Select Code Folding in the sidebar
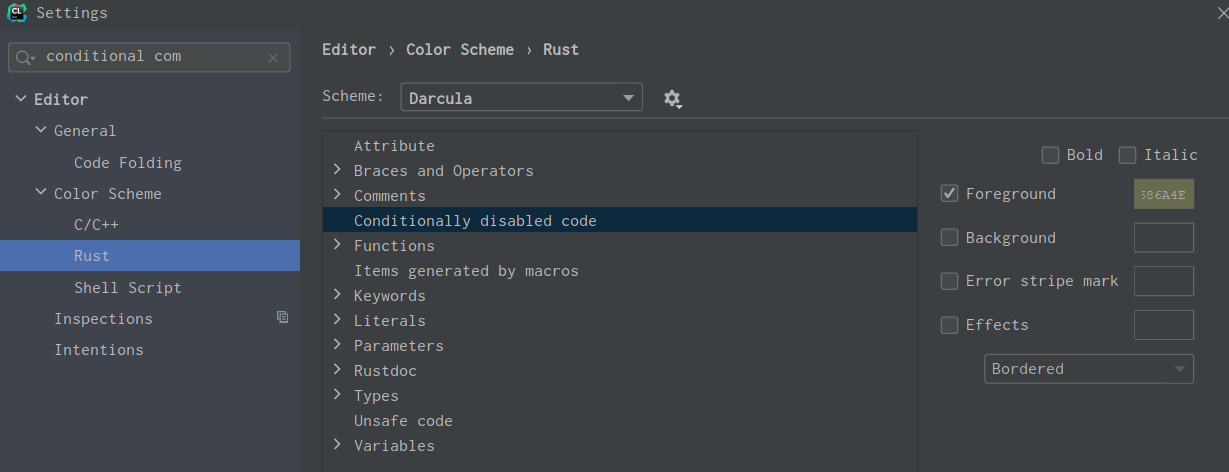Screen dimensions: 1229x472 click(x=128, y=162)
